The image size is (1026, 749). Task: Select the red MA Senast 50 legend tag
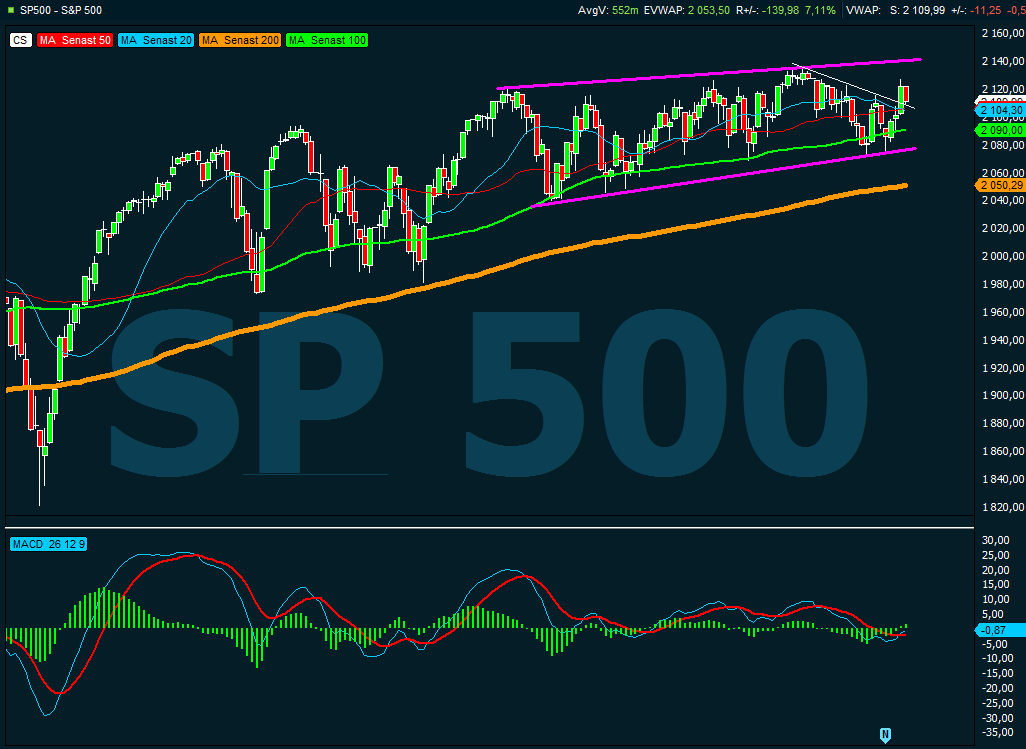[x=75, y=41]
